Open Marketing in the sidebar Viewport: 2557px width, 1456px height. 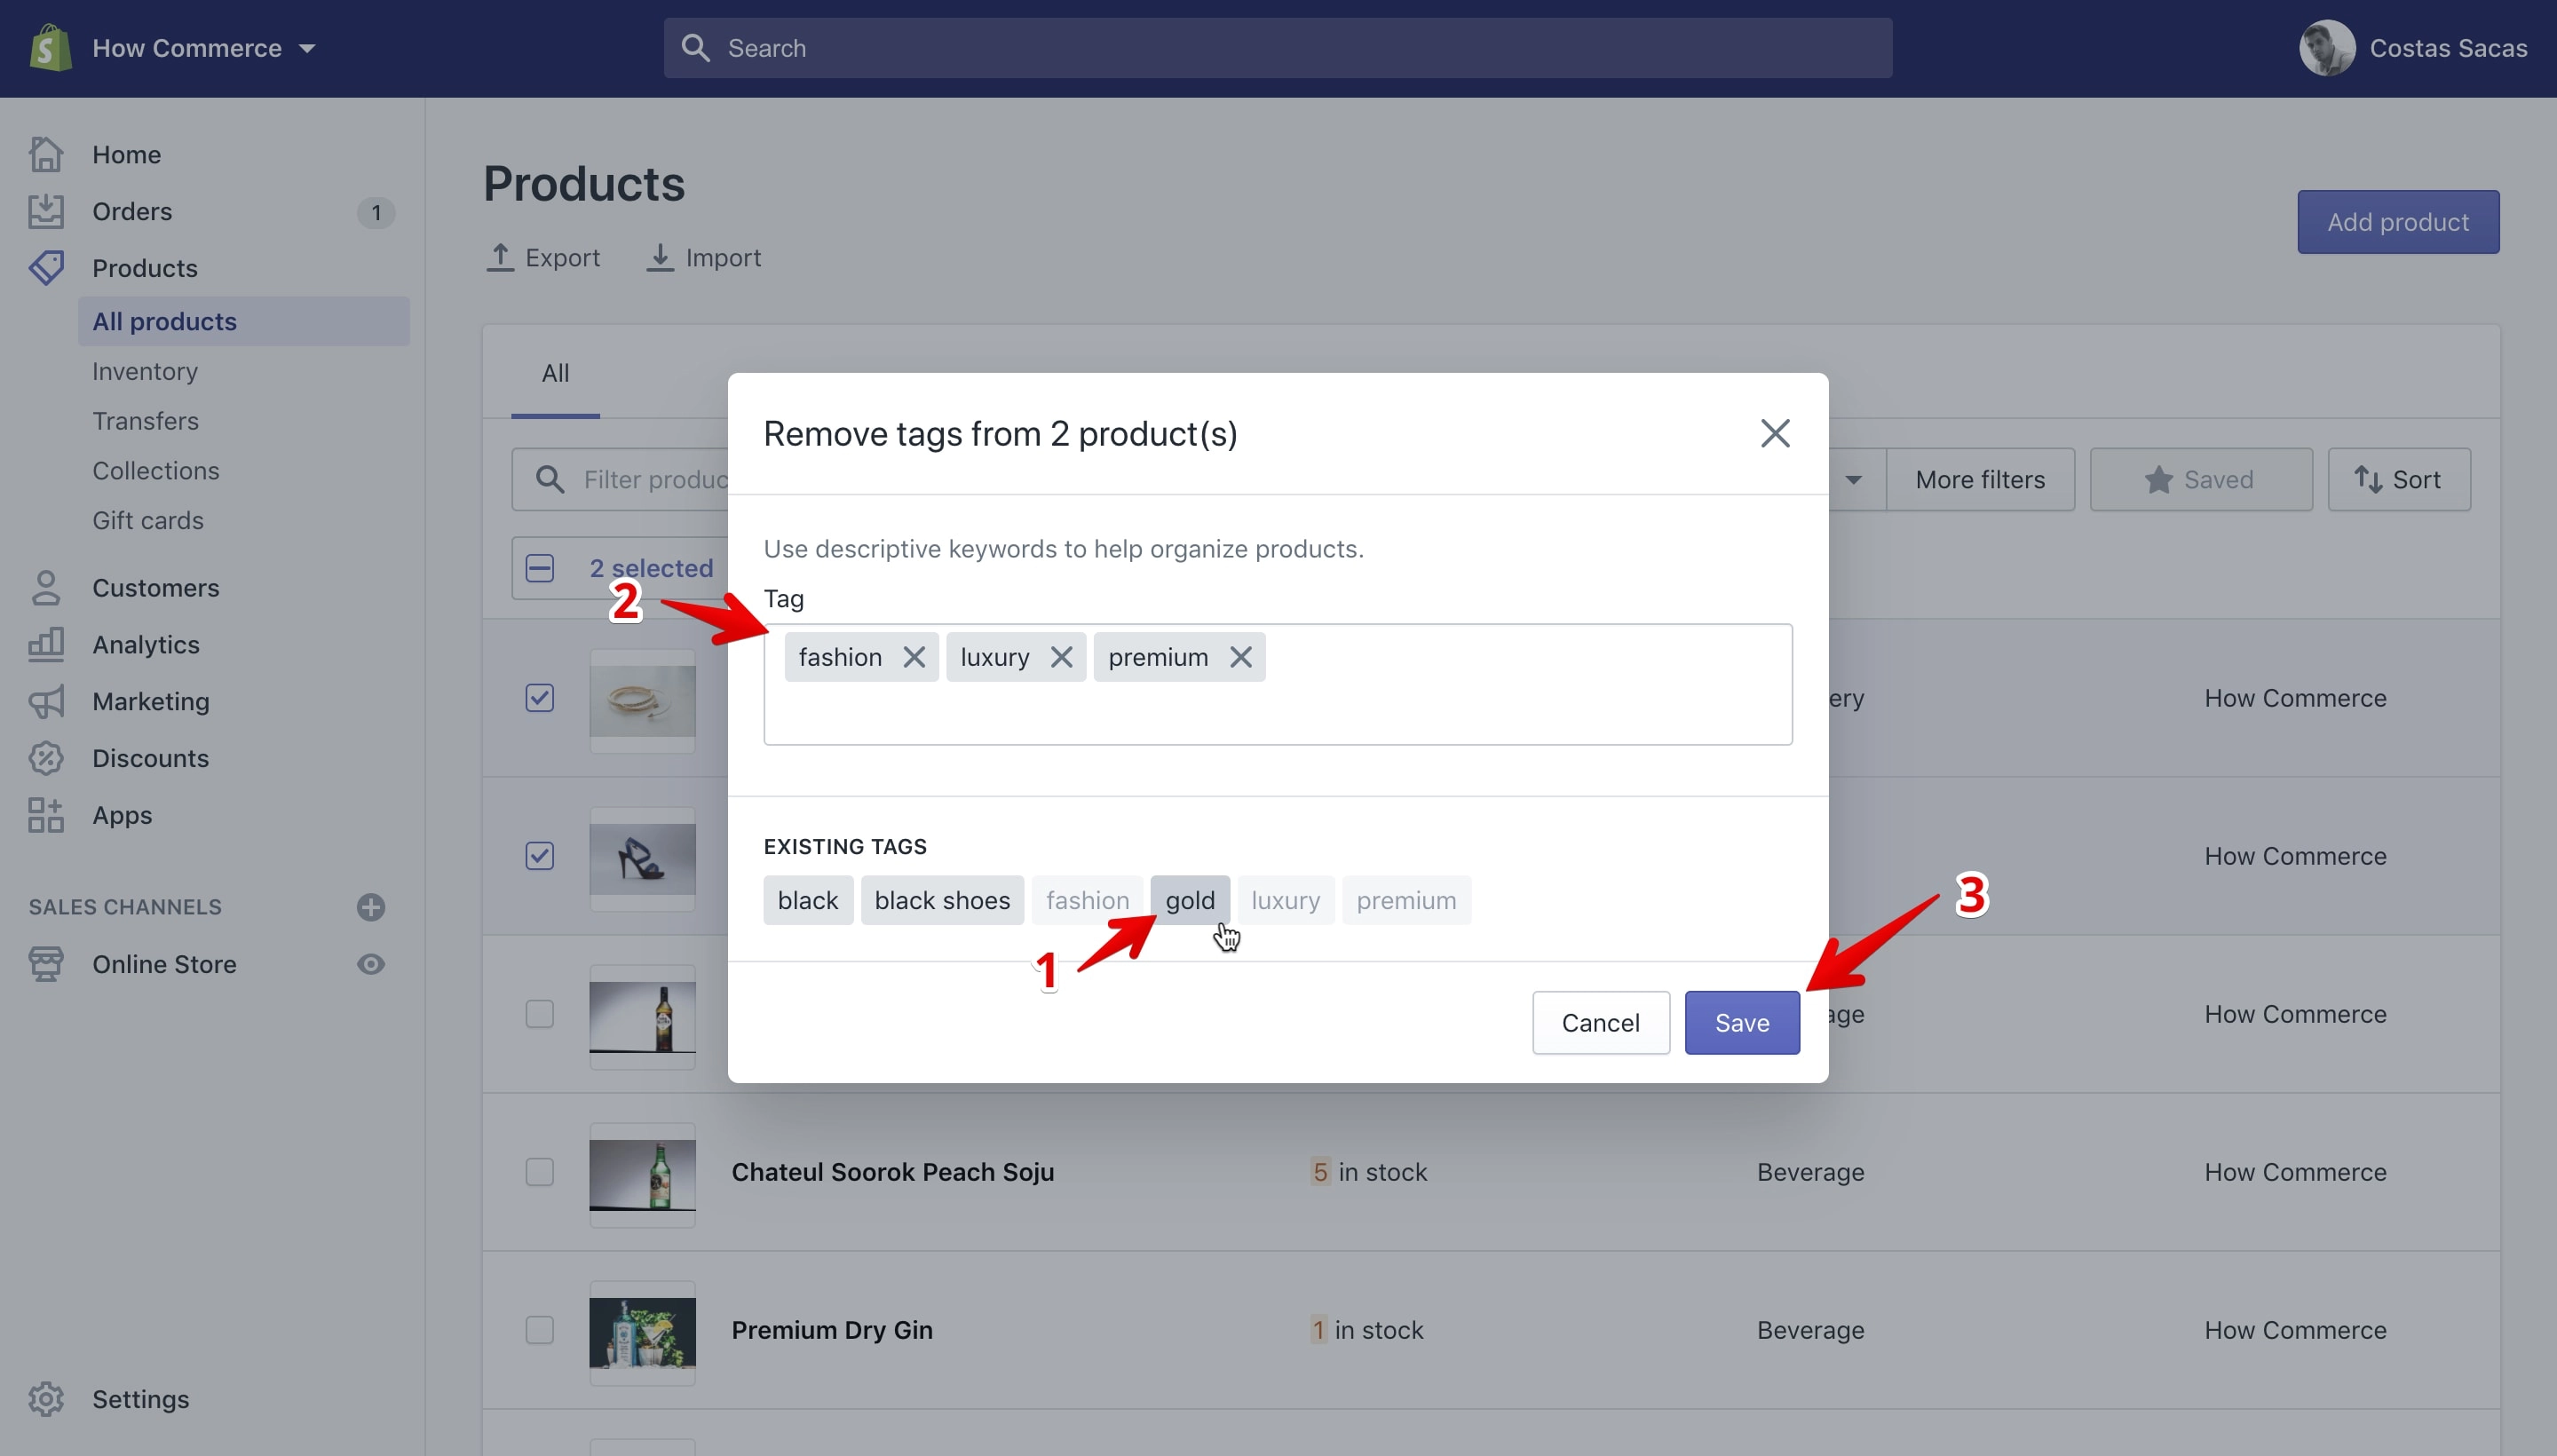[x=151, y=702]
